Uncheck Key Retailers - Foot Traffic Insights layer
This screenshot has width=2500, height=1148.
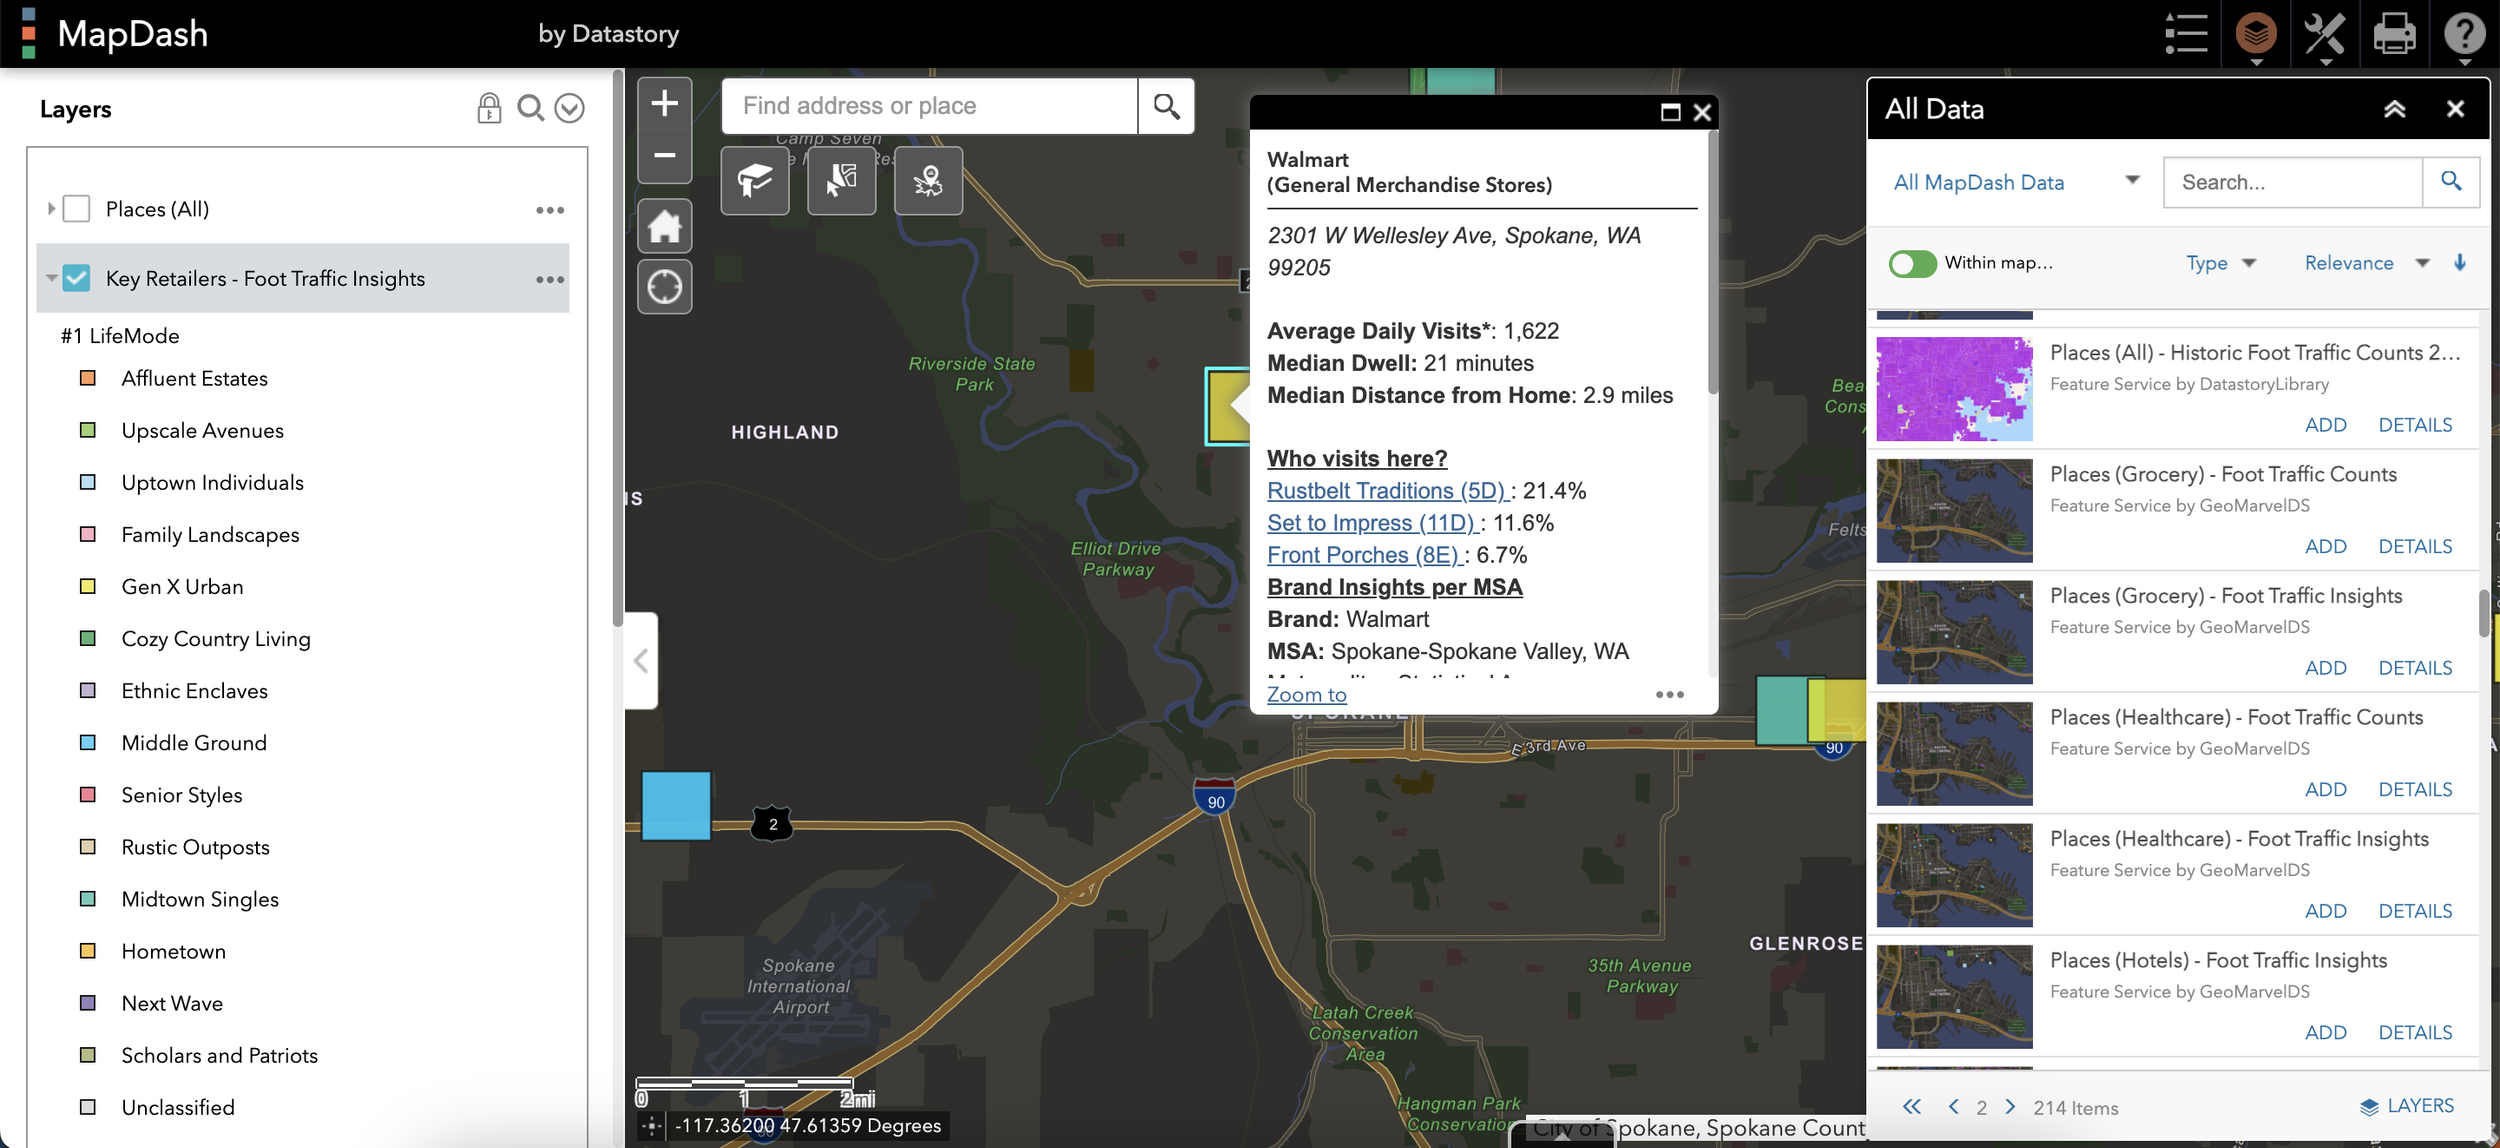77,278
